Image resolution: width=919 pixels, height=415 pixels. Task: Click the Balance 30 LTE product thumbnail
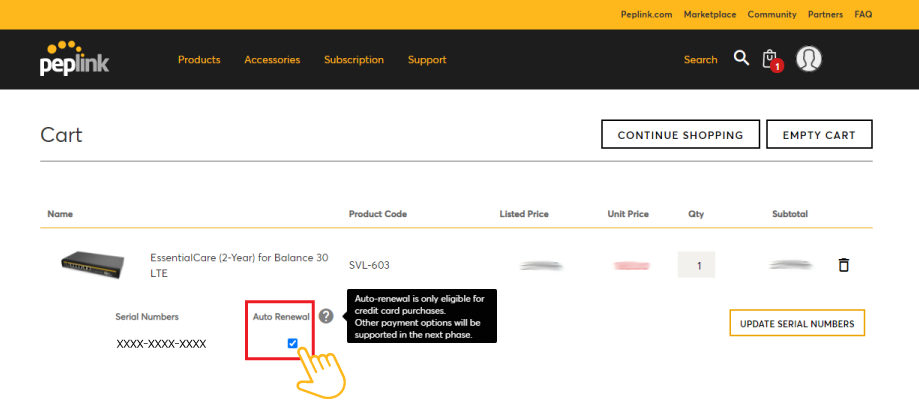[x=93, y=264]
